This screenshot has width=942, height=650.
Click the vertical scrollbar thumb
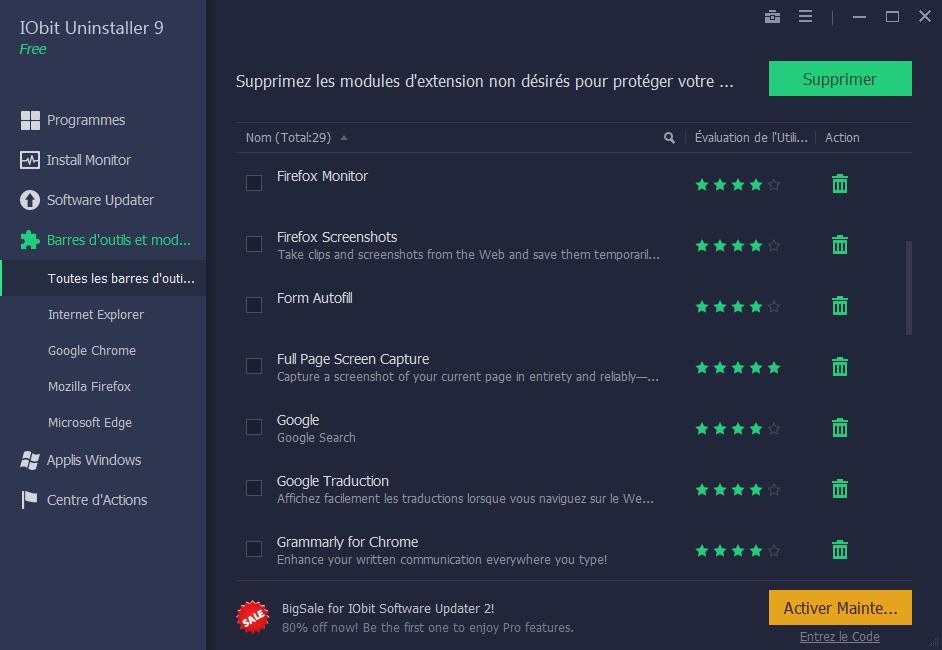[x=908, y=288]
